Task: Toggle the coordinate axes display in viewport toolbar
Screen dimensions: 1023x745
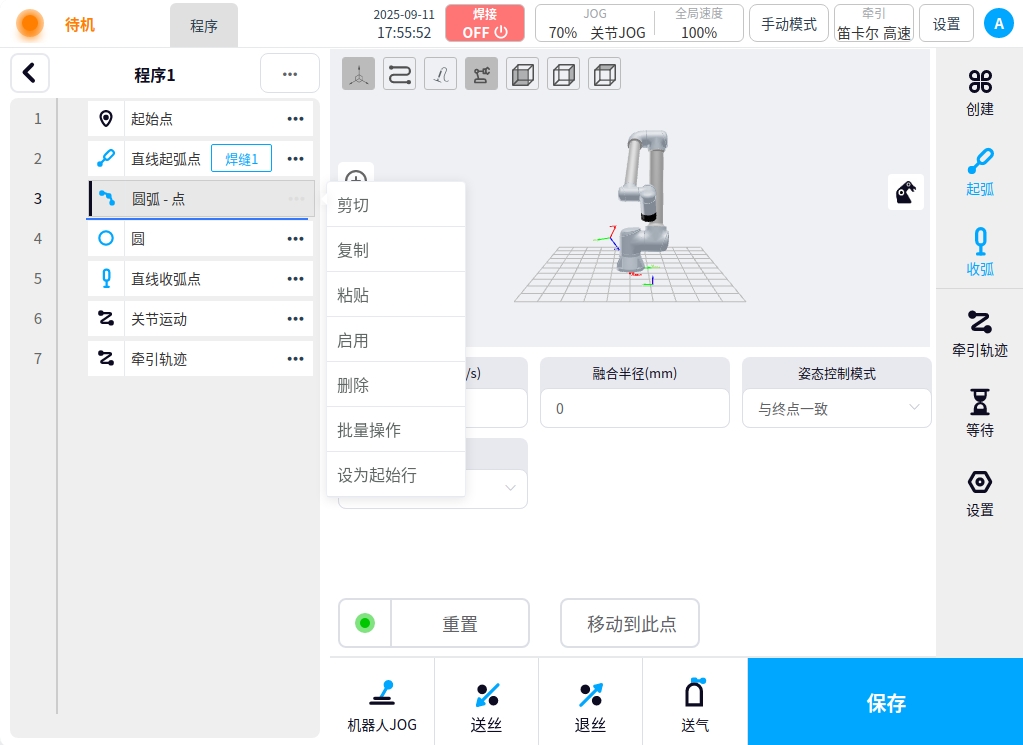Action: pyautogui.click(x=358, y=75)
